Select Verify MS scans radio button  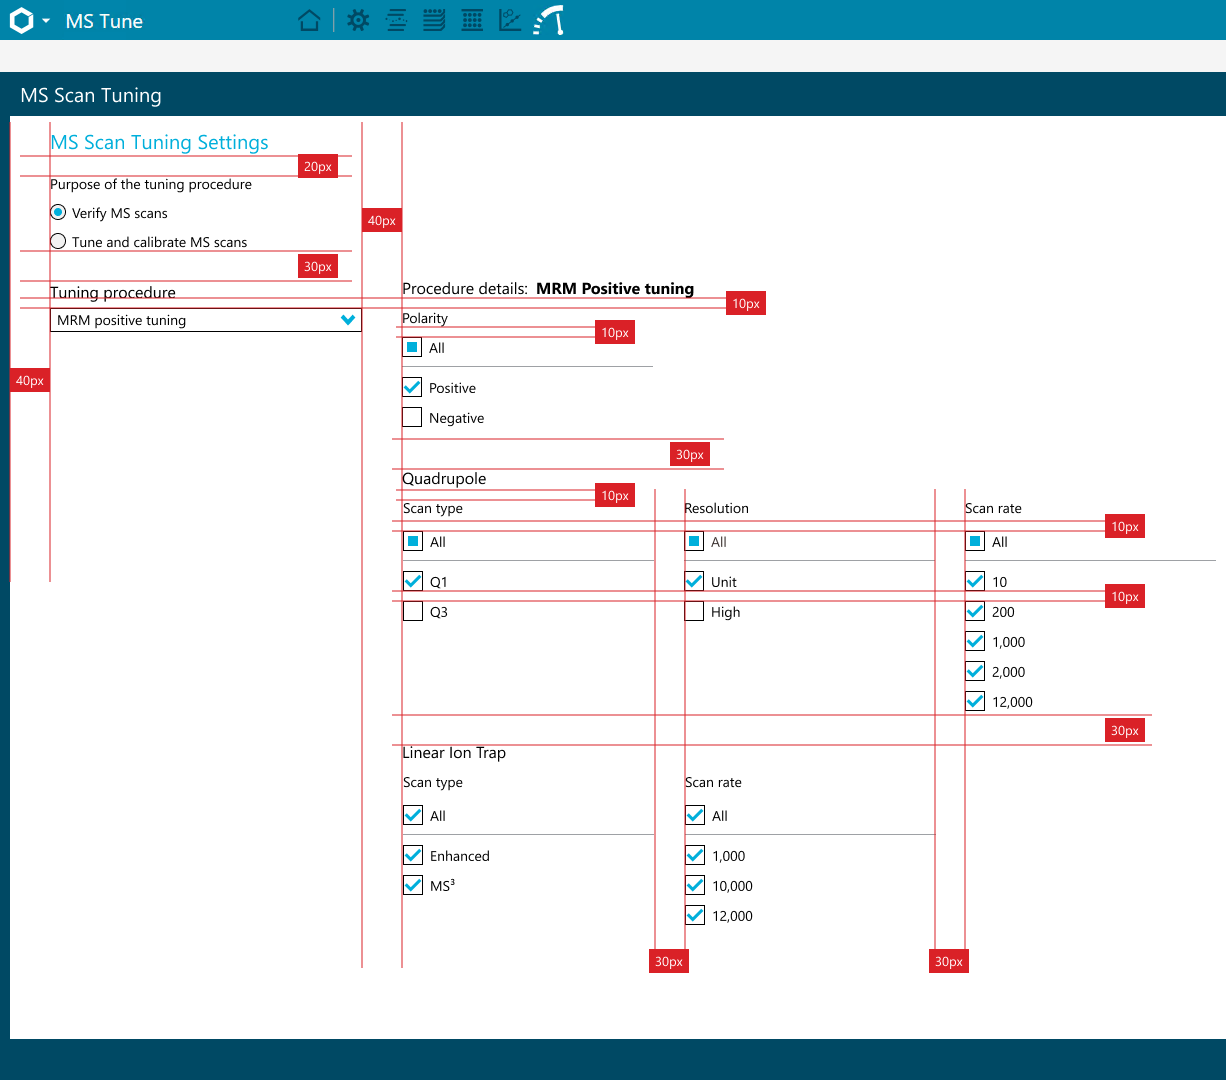[58, 212]
